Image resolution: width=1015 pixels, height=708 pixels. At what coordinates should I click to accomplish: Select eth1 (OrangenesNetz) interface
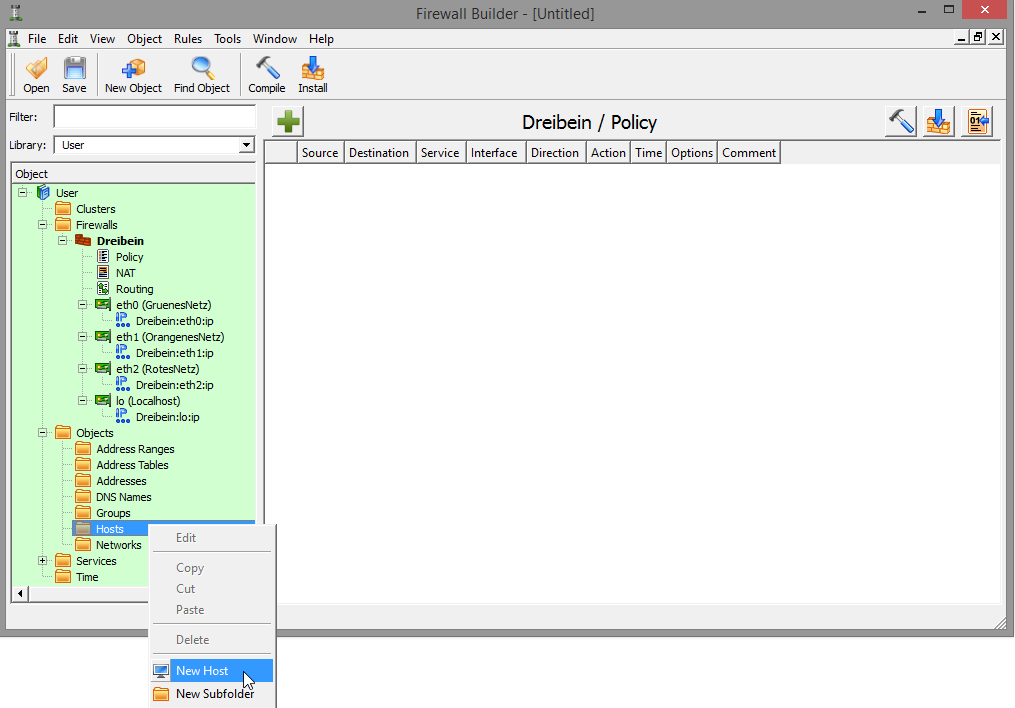click(x=169, y=337)
